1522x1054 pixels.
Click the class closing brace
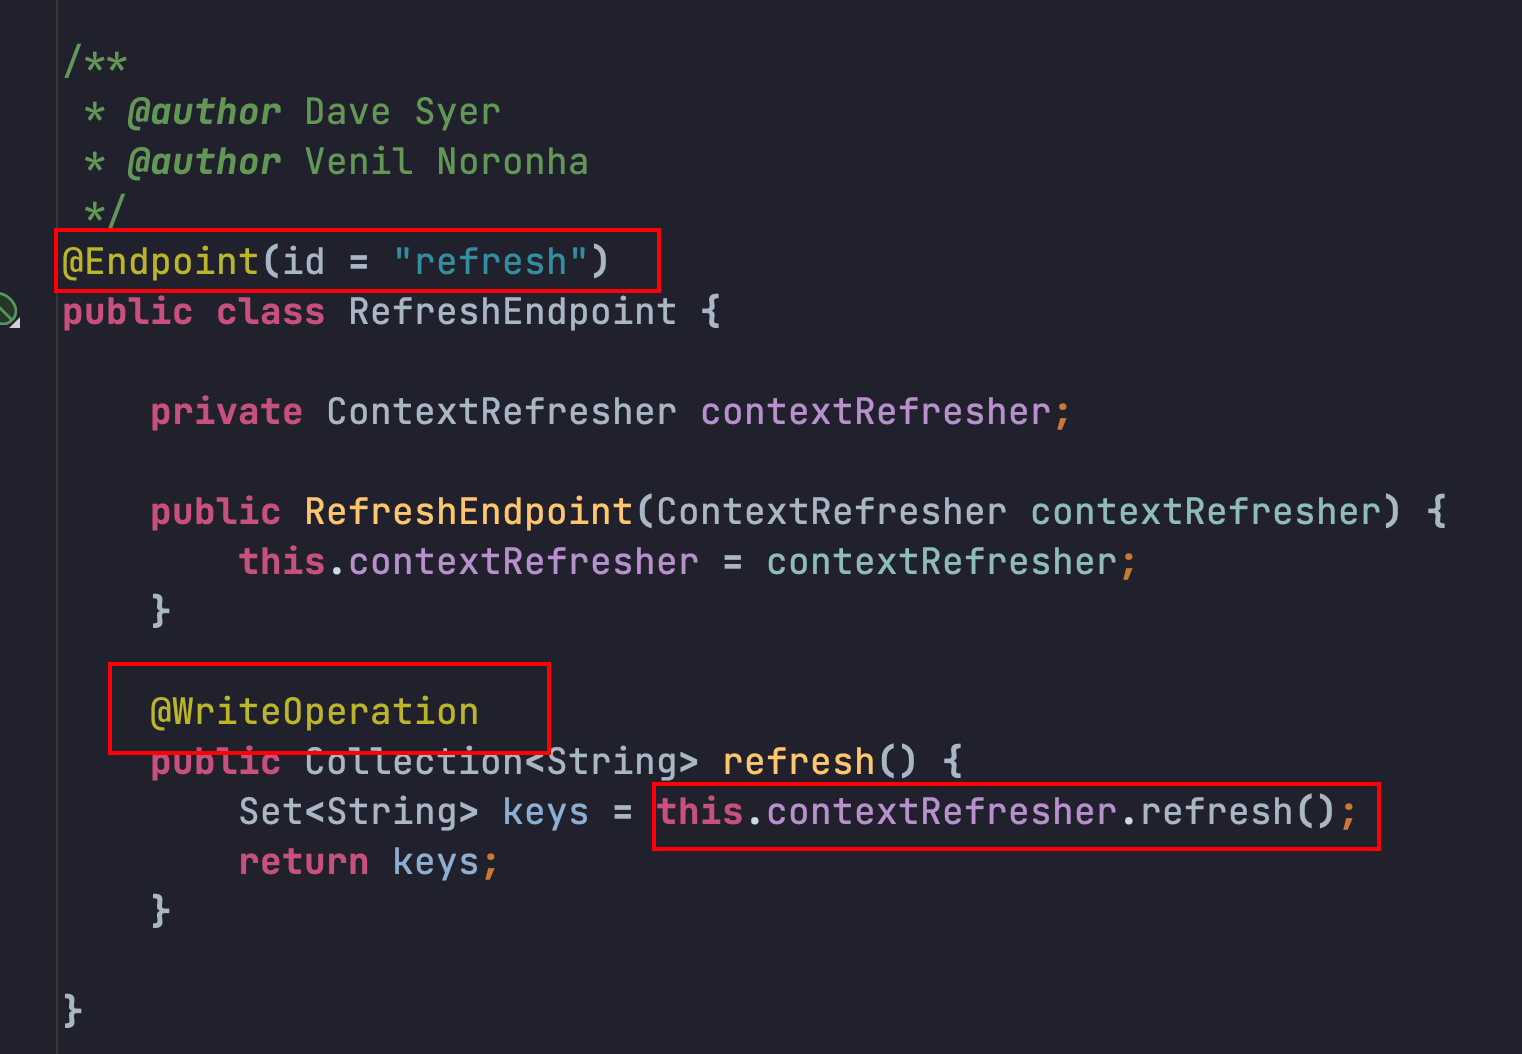point(72,1011)
